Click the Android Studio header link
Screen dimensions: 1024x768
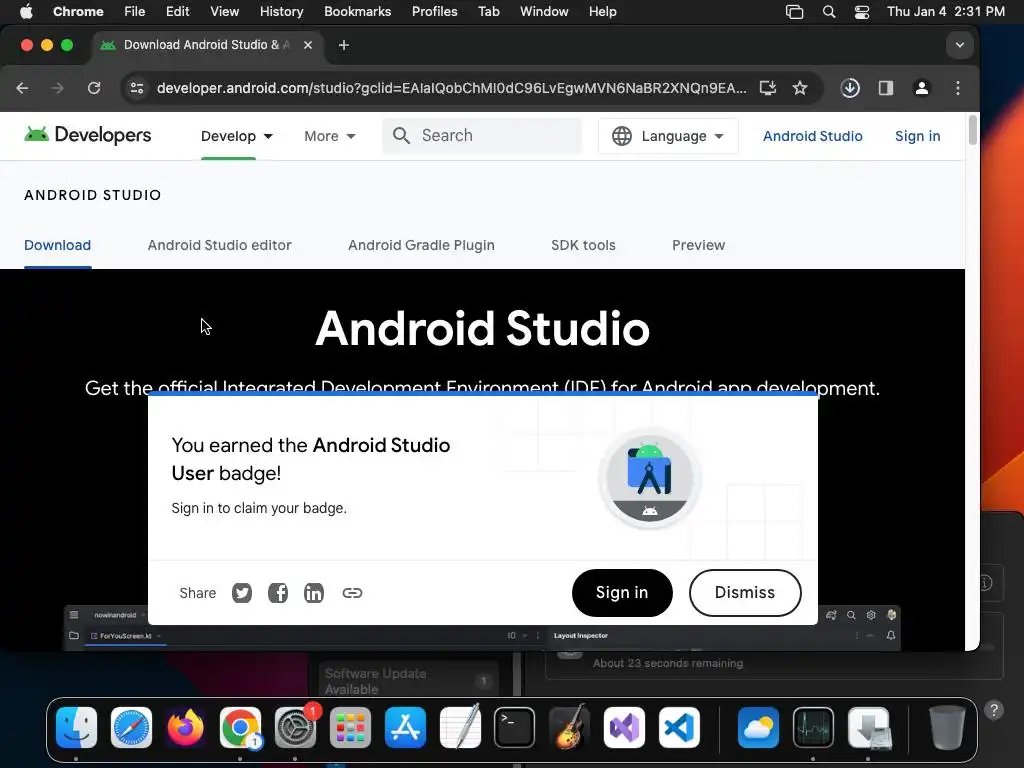pyautogui.click(x=812, y=136)
